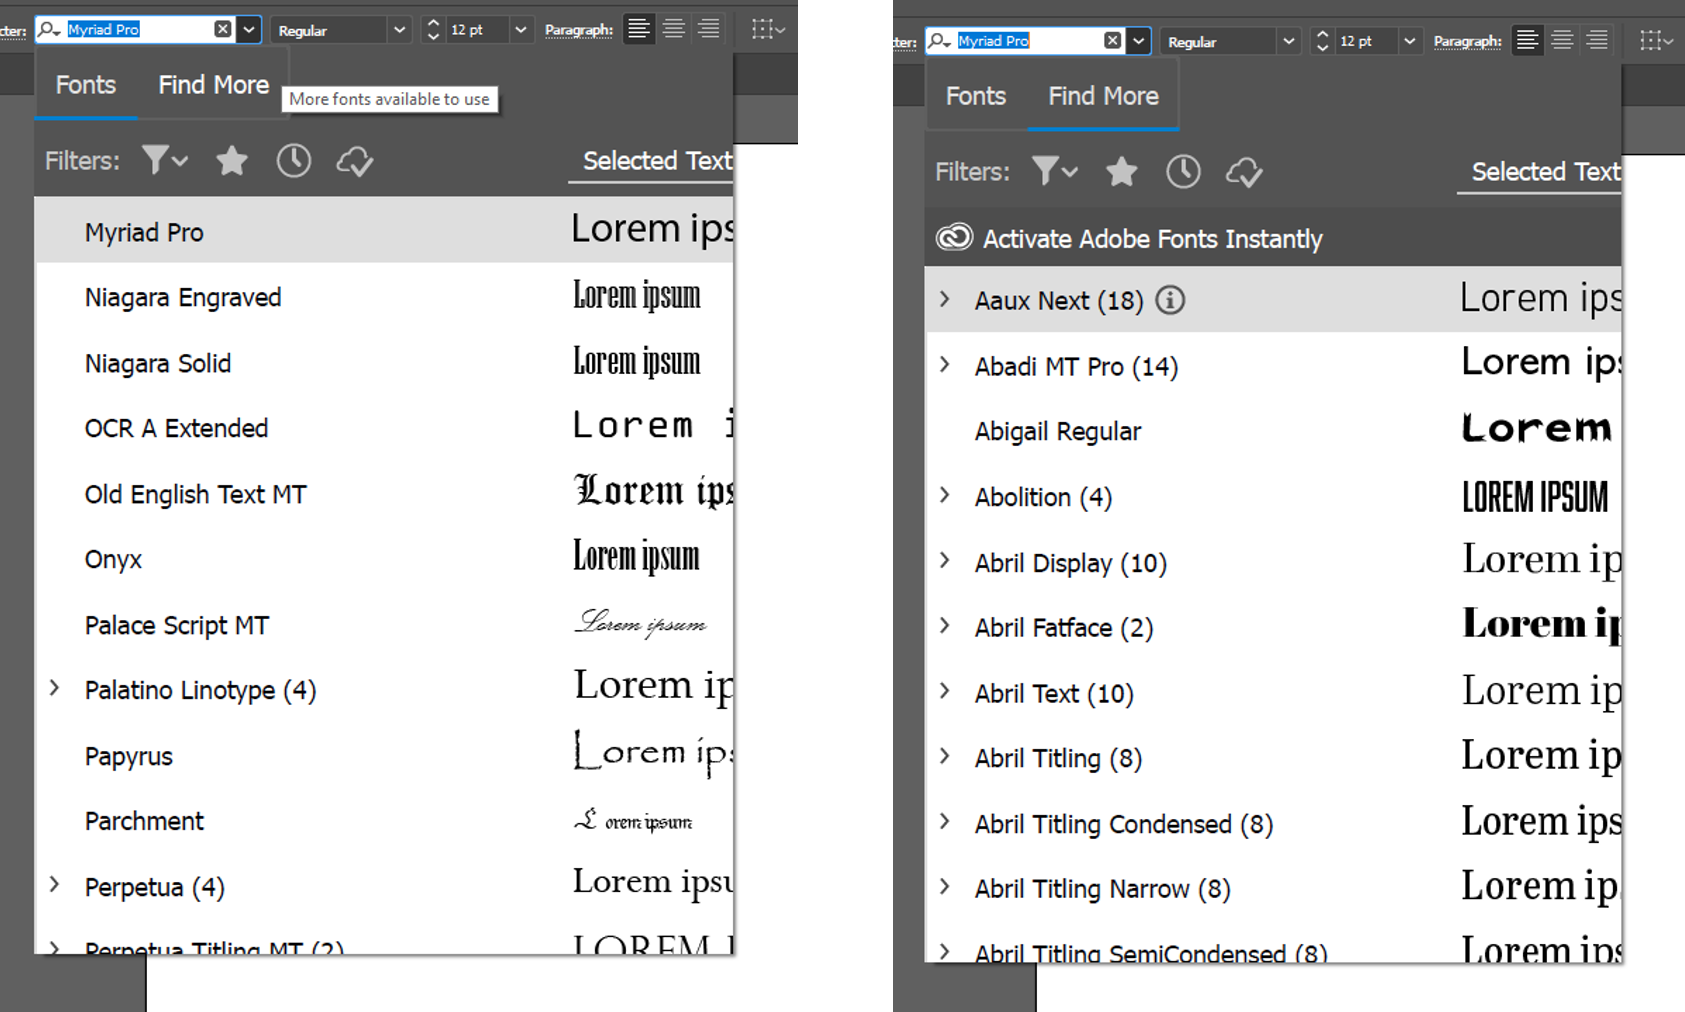Screen dimensions: 1685x1012
Task: Select the Niagara Solid font
Action: pos(385,362)
